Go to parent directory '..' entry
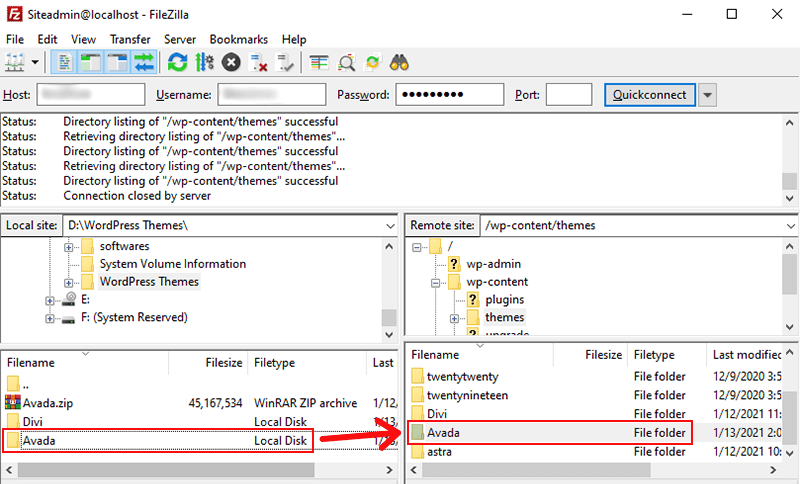 click(26, 384)
